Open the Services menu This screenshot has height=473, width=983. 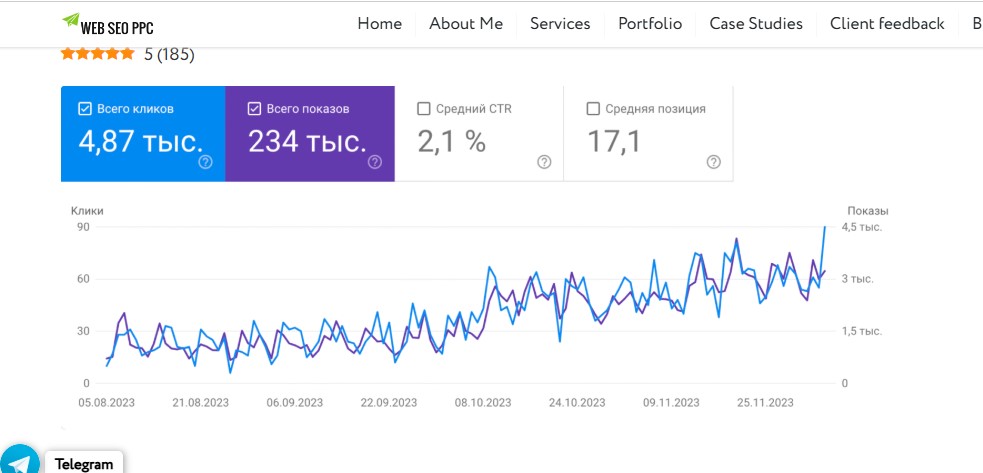(560, 24)
